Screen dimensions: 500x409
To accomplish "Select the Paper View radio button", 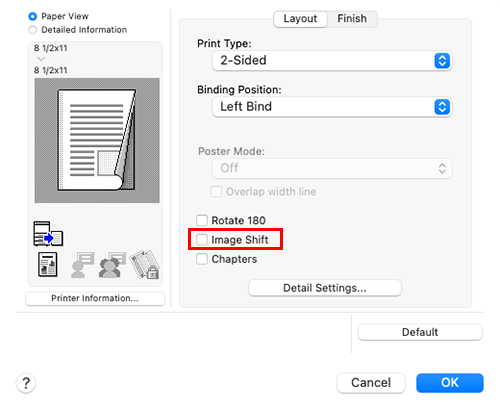I will tap(33, 16).
